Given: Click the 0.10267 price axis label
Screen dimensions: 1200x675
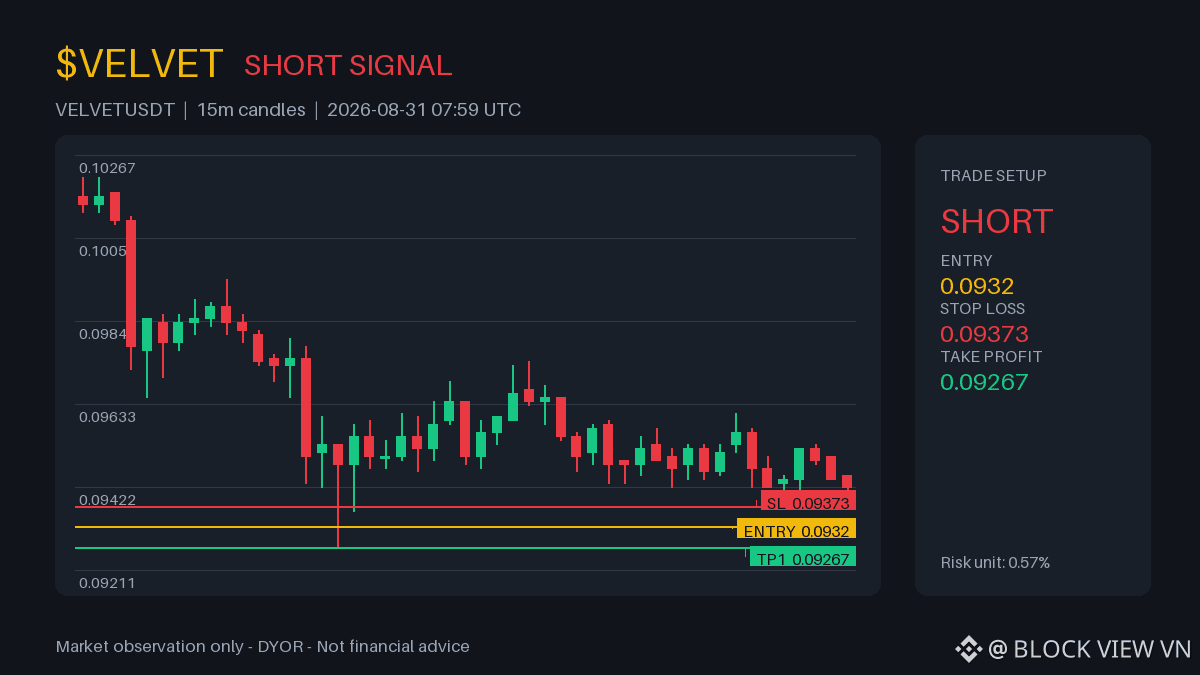Looking at the screenshot, I should (107, 168).
